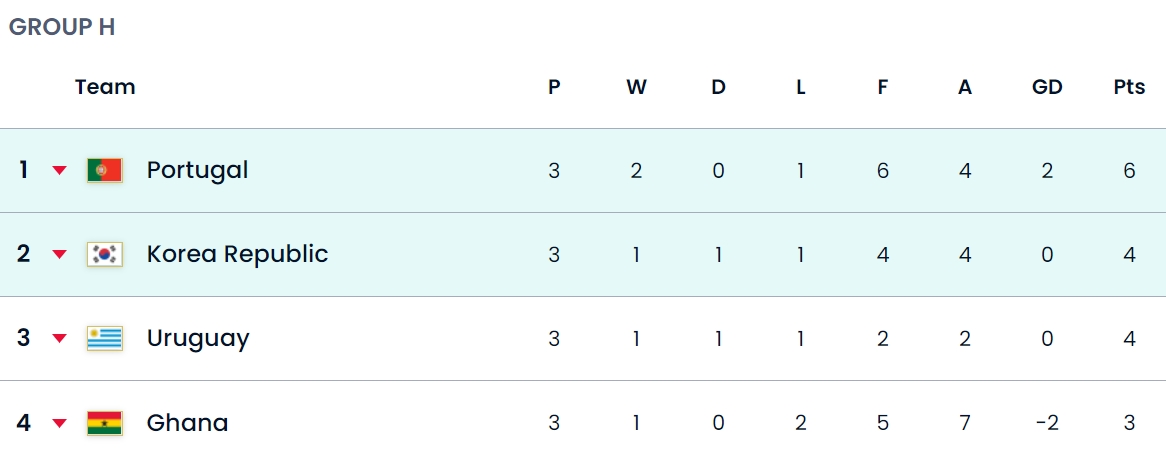Click Portugal's points value of 6
The image size is (1166, 461).
[1129, 171]
